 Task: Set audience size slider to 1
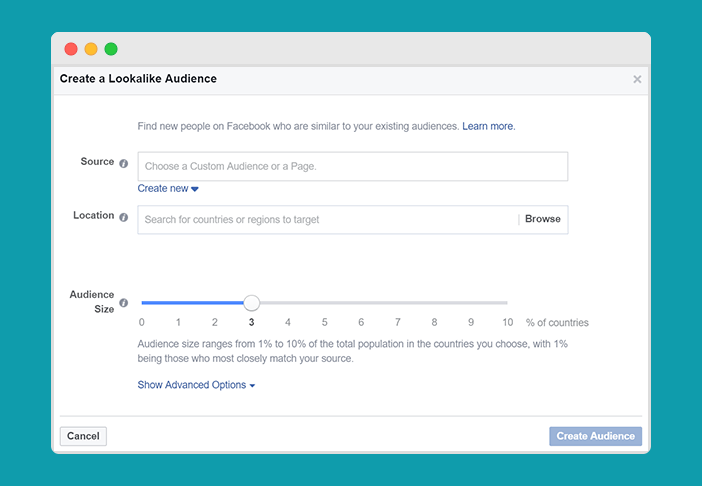[x=178, y=303]
